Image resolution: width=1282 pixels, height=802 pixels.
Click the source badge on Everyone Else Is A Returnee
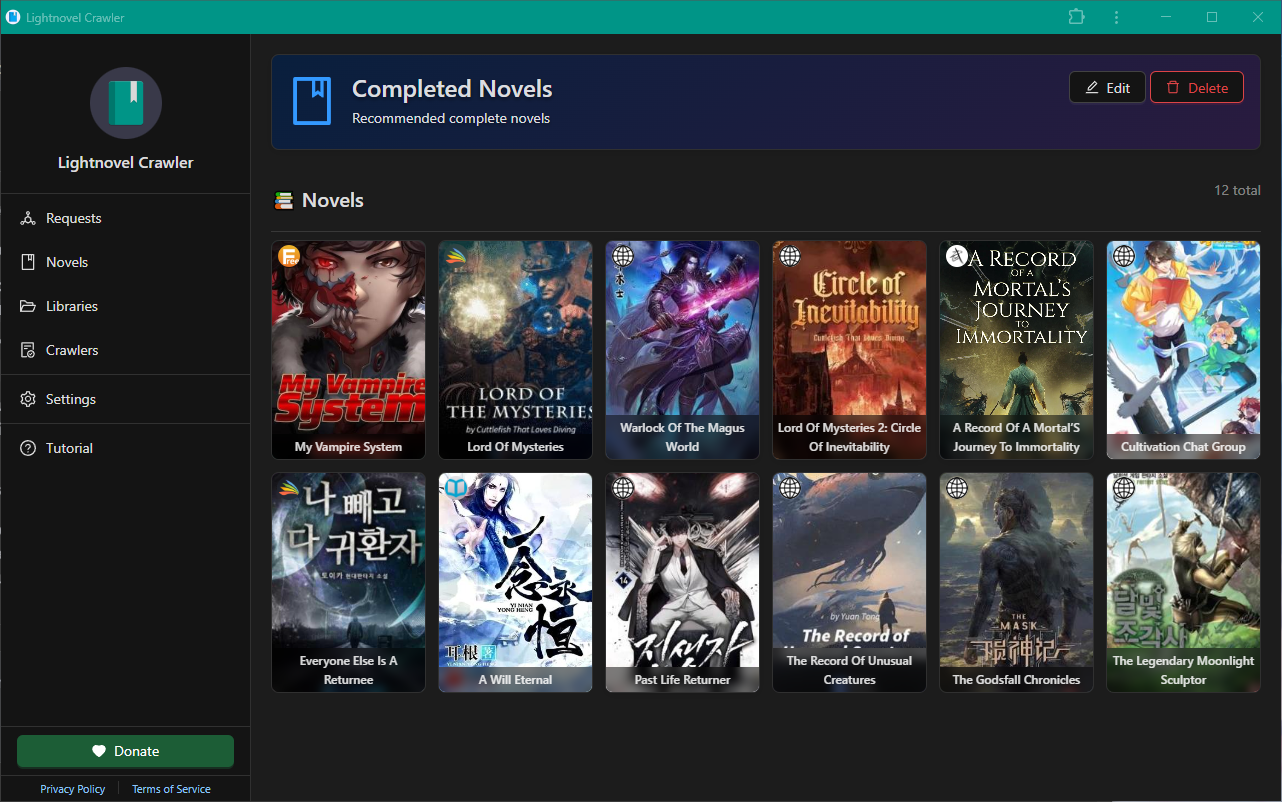(x=289, y=488)
